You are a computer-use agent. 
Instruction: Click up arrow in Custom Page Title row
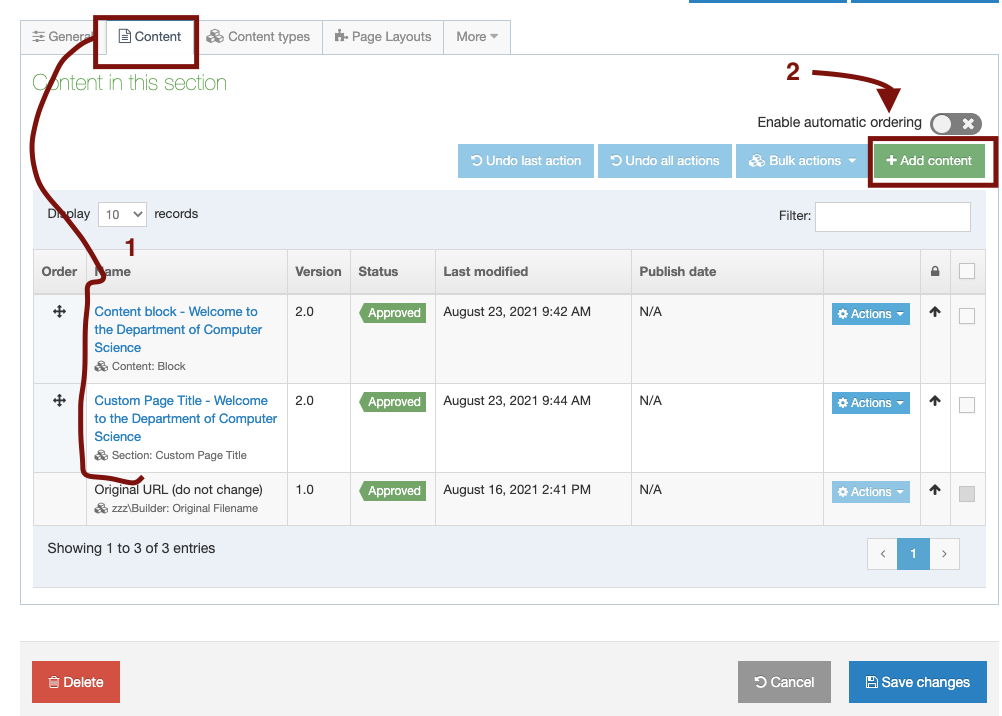click(x=935, y=401)
